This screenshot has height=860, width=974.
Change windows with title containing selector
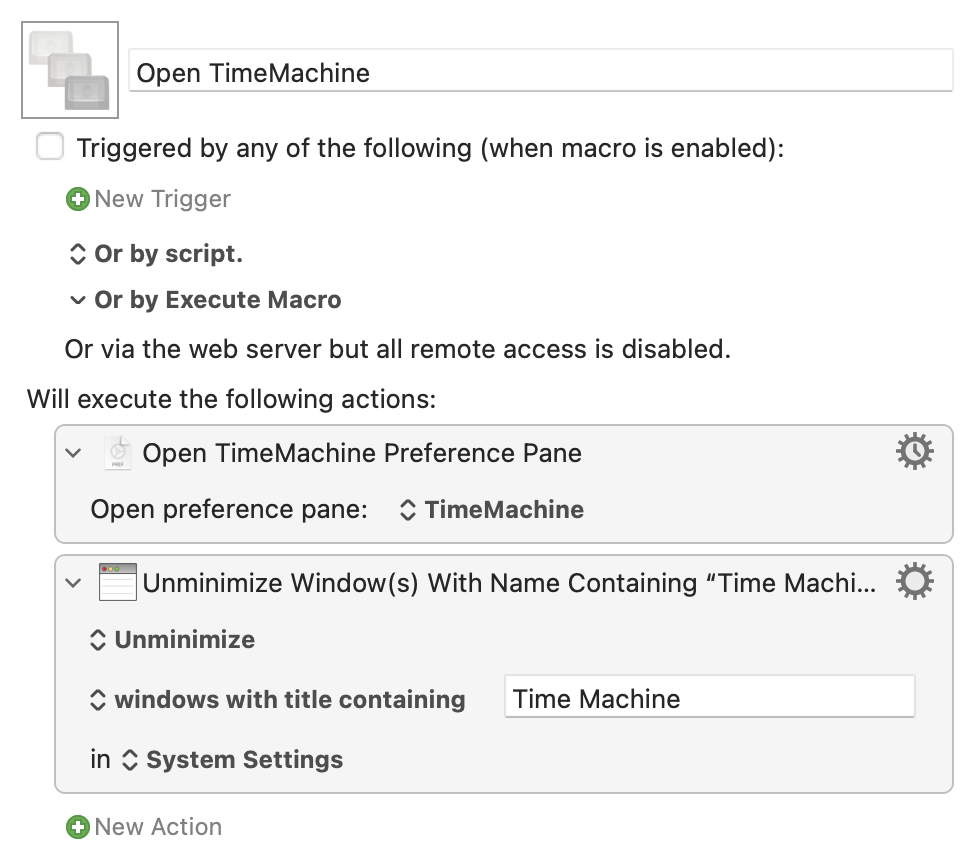click(277, 700)
